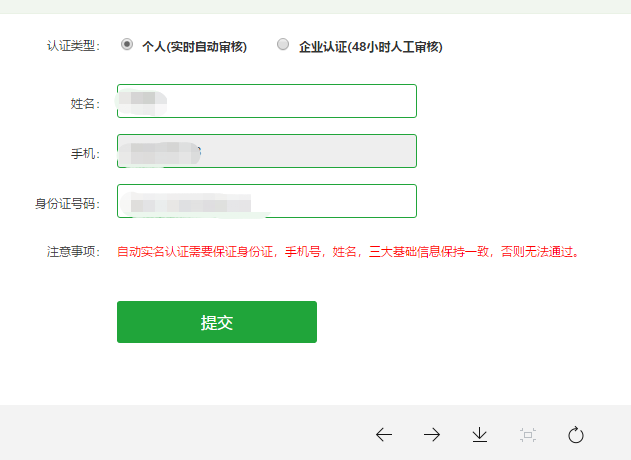Click the pale green strip at page top
The image size is (631, 460).
point(316,7)
